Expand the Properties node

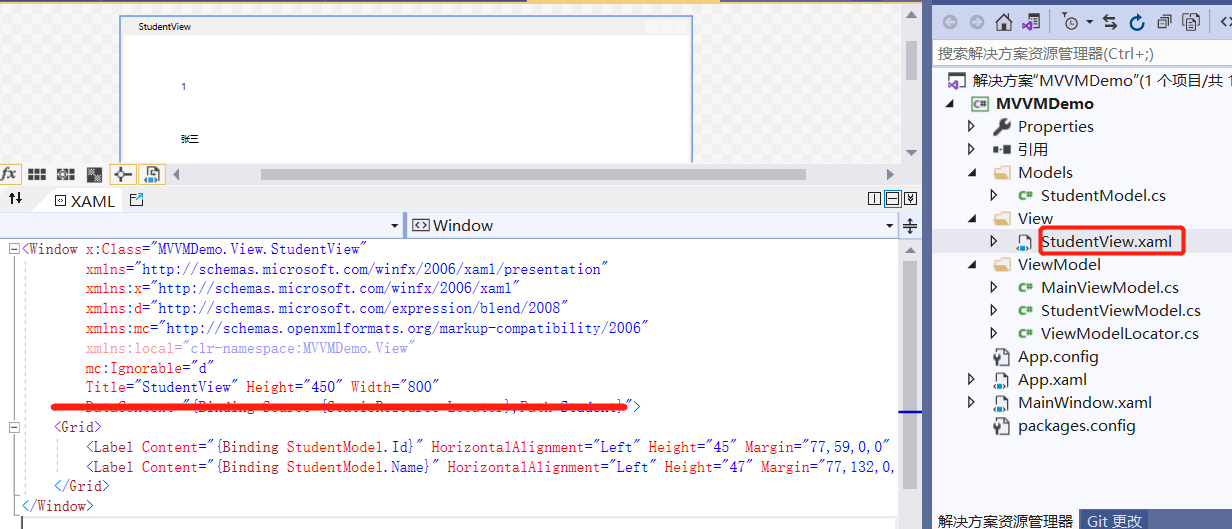(971, 127)
